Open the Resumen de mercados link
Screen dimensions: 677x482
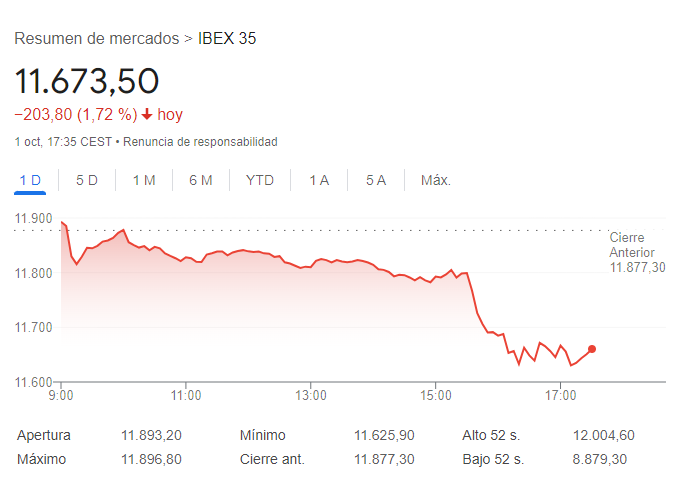pyautogui.click(x=96, y=39)
